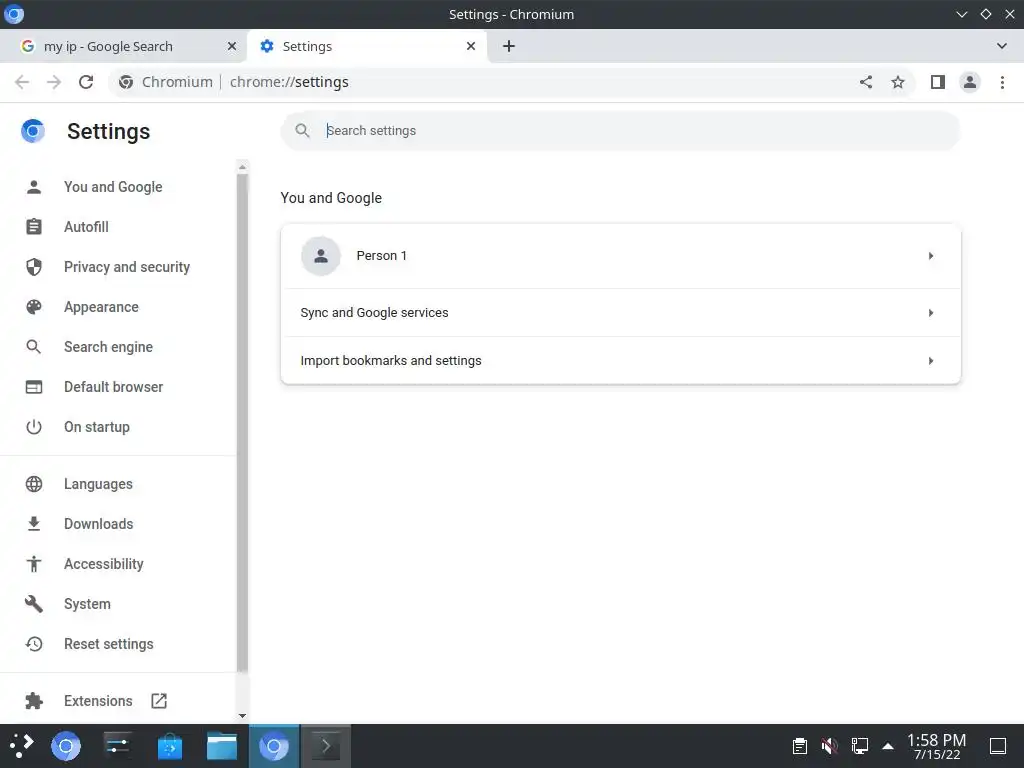
Task: Open Accessibility settings
Action: click(104, 564)
